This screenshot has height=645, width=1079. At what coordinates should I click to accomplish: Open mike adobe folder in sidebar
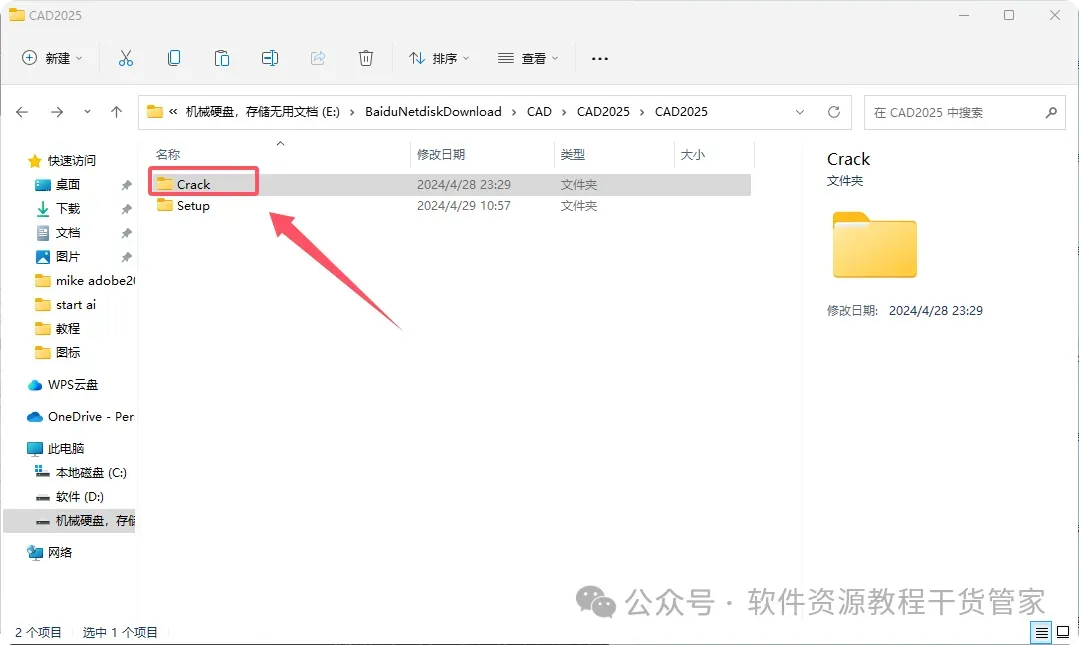[x=85, y=281]
